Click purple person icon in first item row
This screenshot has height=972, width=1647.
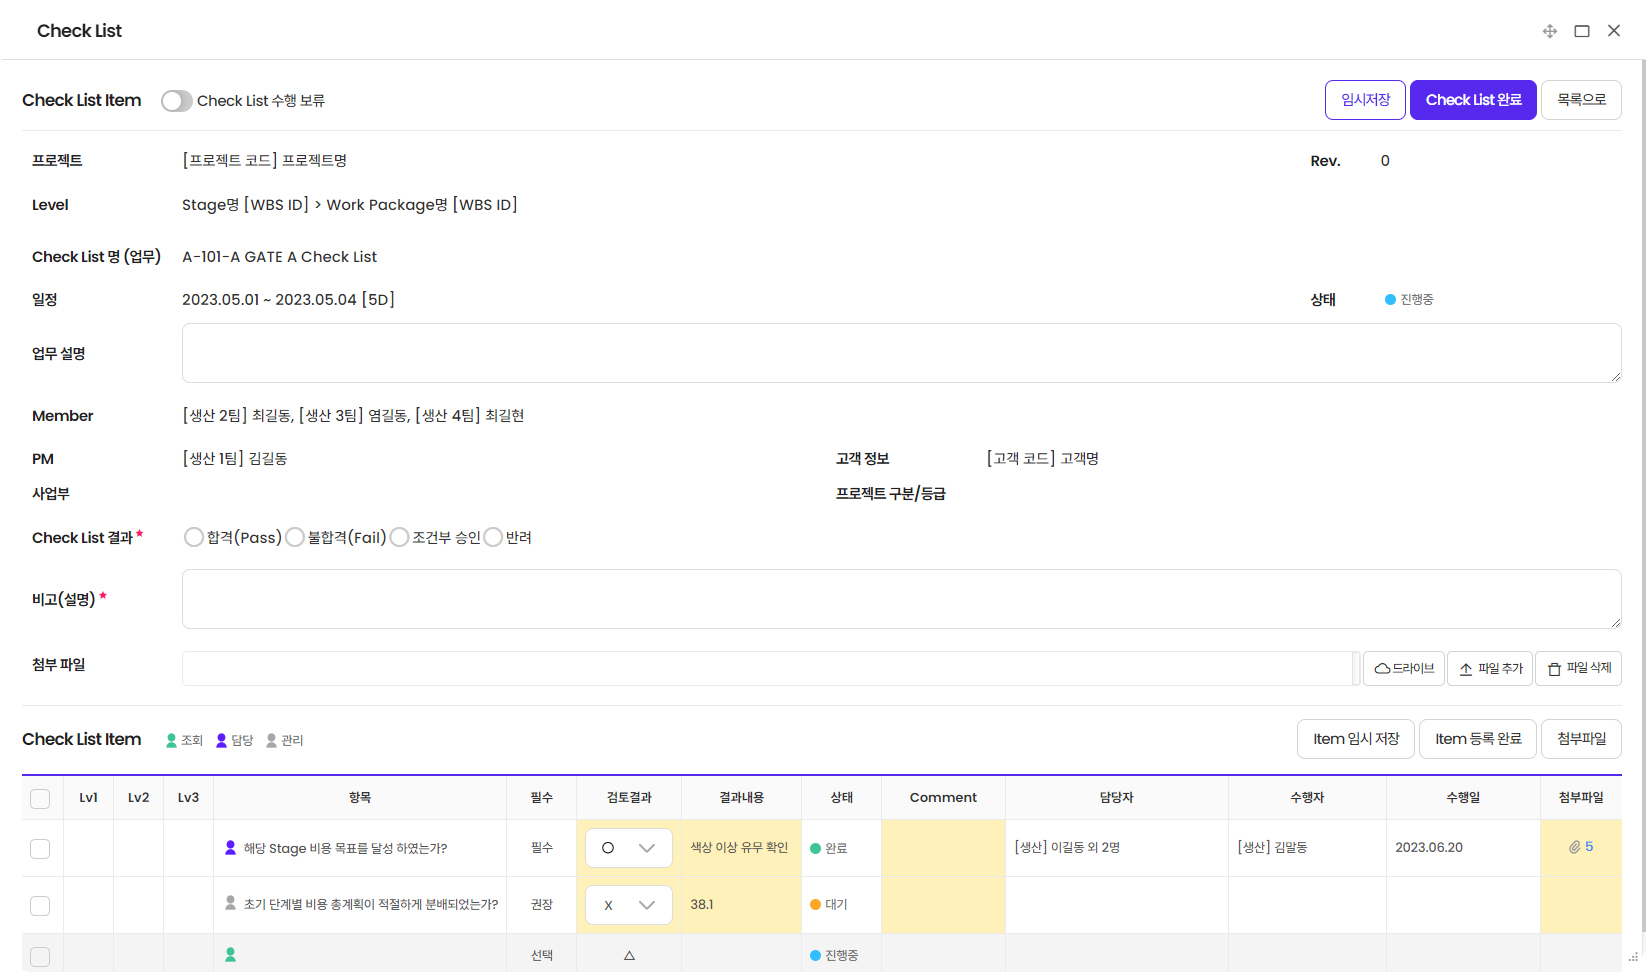(x=231, y=848)
